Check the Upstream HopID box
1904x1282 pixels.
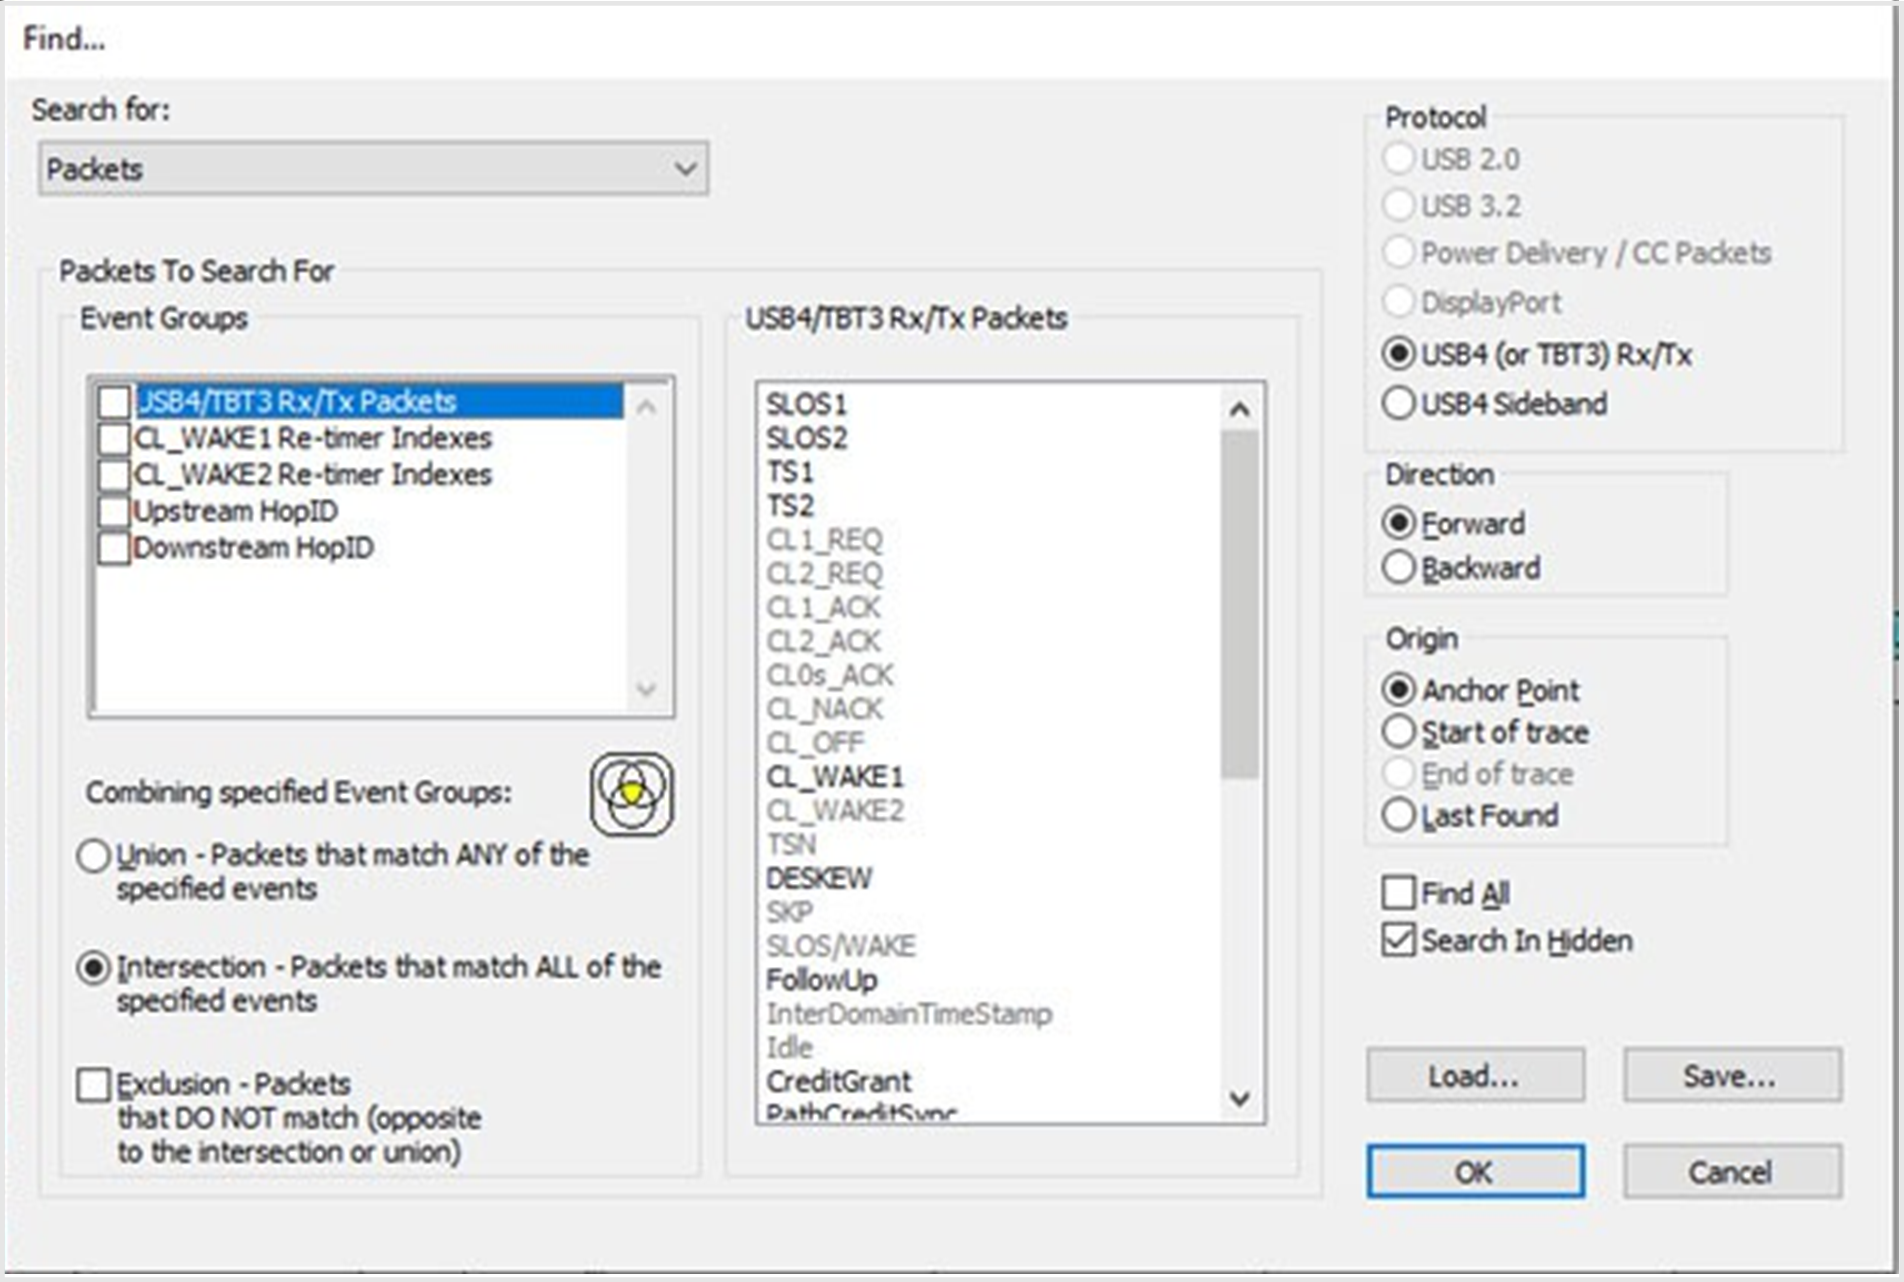click(113, 511)
